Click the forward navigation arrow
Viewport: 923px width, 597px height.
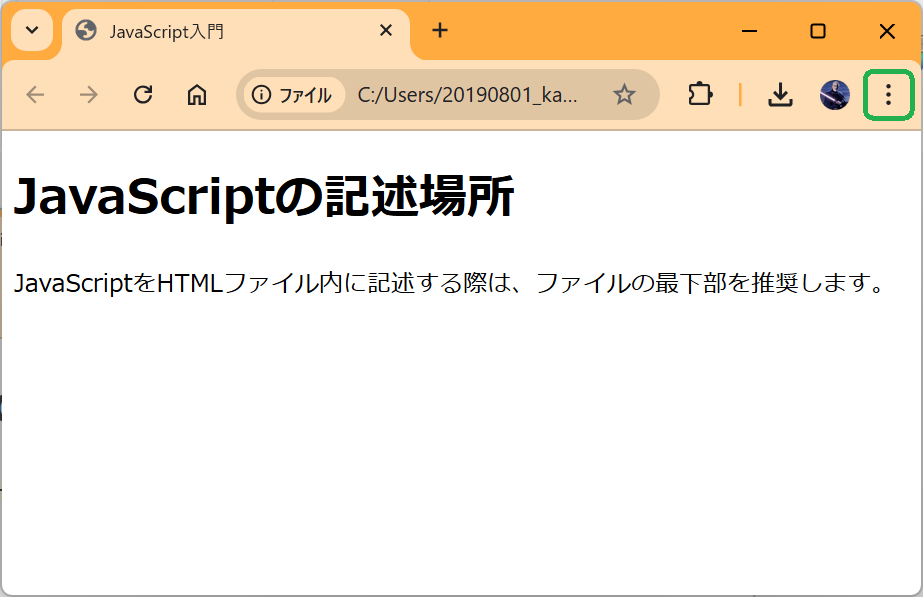[89, 95]
